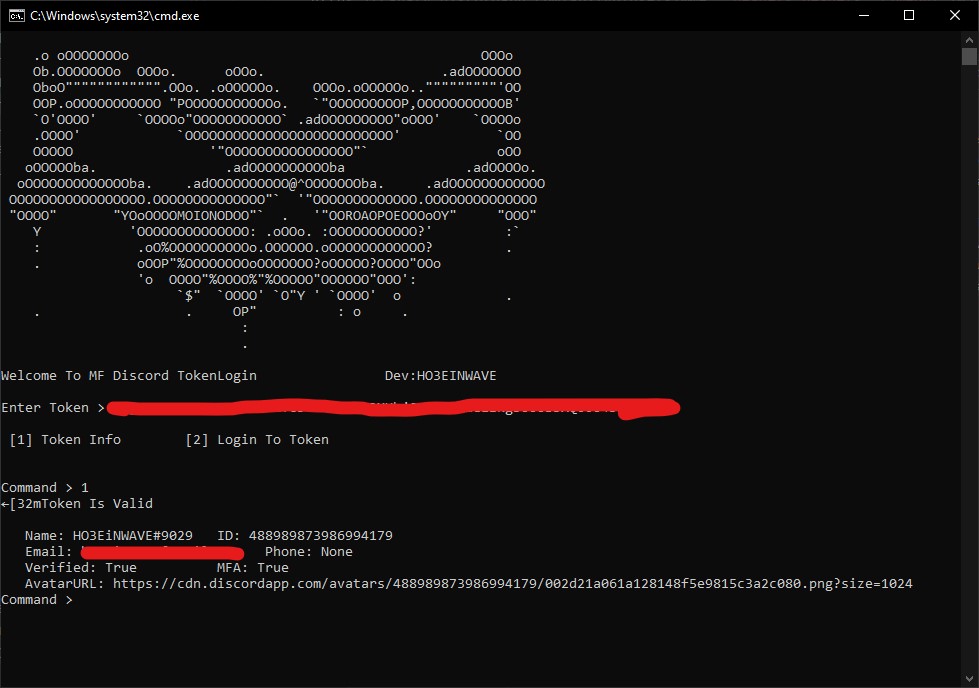Maximize the cmd.exe window
Viewport: 979px width, 688px height.
[909, 16]
